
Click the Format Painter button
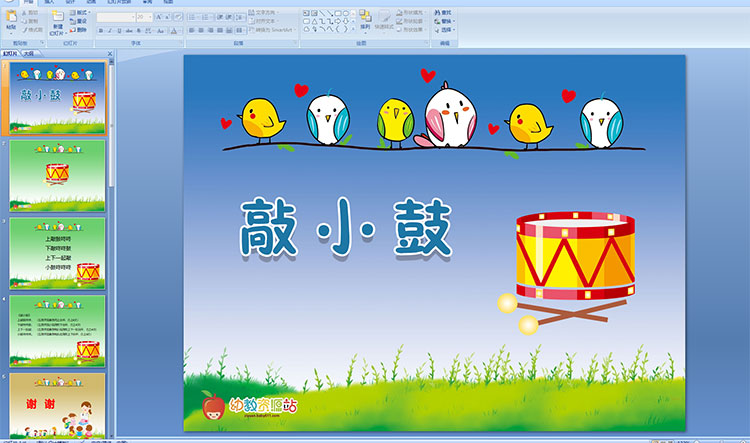[x=33, y=30]
